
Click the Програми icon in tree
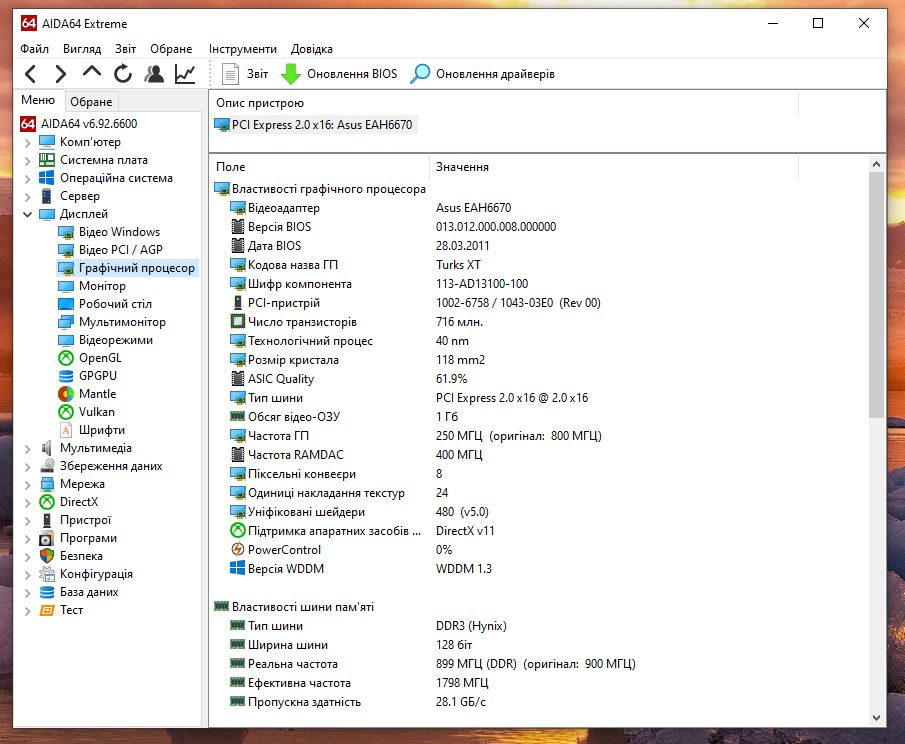tap(47, 539)
